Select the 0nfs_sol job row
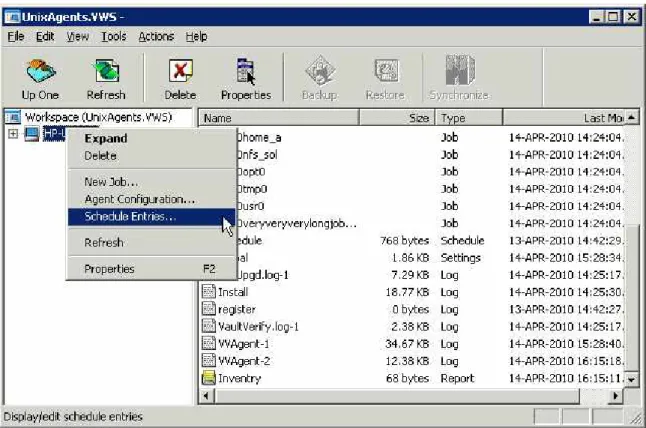 (x=431, y=154)
